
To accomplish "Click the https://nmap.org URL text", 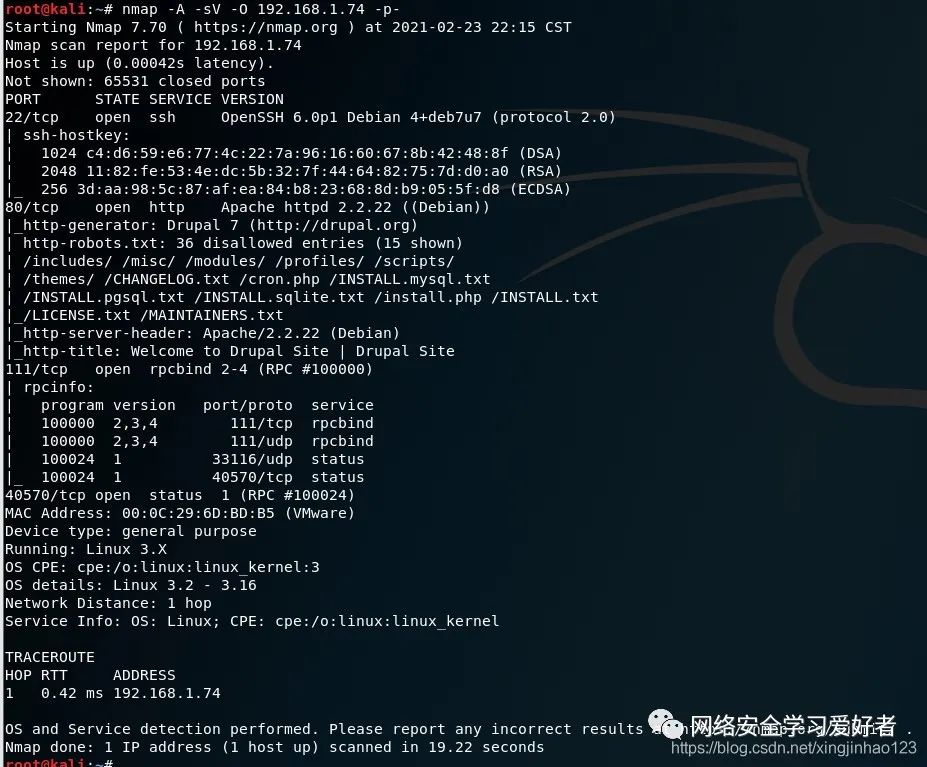I will (x=265, y=27).
